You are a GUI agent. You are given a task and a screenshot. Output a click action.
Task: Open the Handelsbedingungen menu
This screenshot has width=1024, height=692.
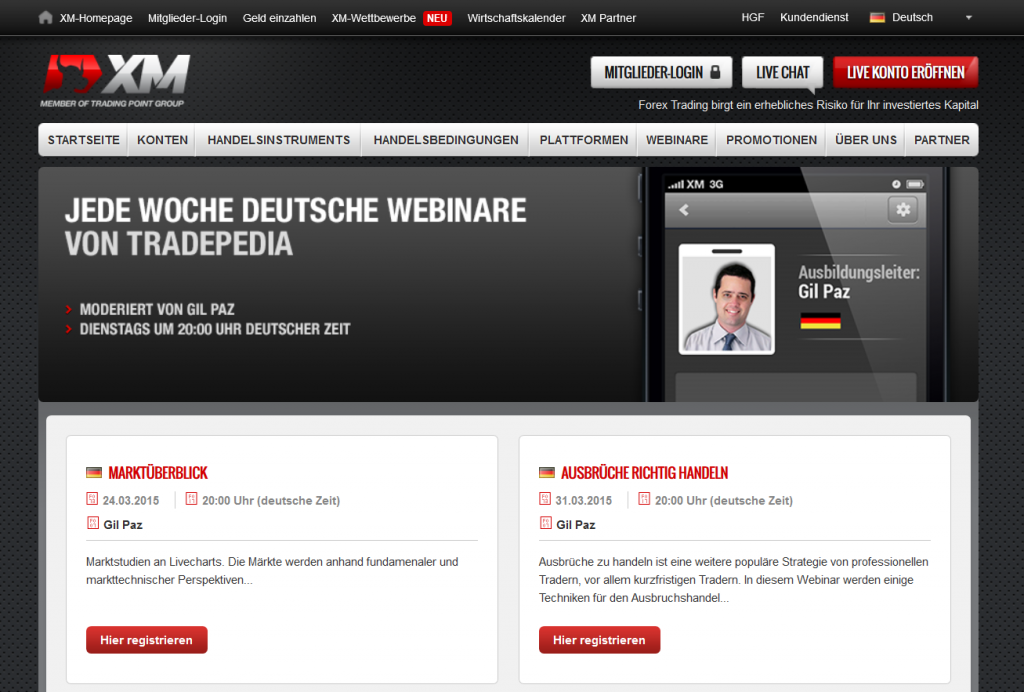point(446,140)
